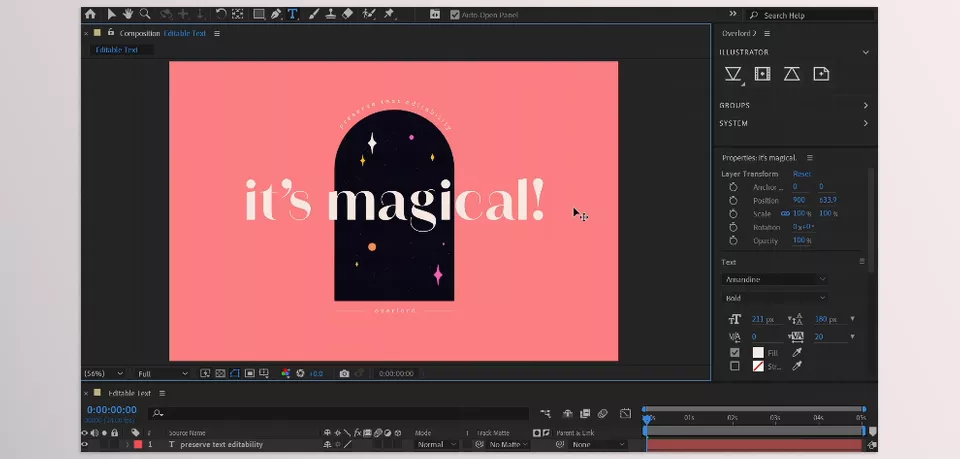Select the Hand tool

128,13
